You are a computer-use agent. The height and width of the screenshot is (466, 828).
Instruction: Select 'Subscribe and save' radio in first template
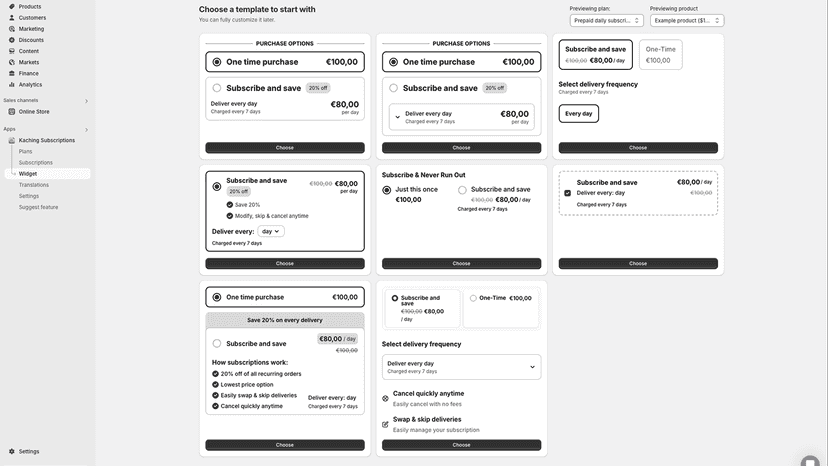click(x=217, y=88)
